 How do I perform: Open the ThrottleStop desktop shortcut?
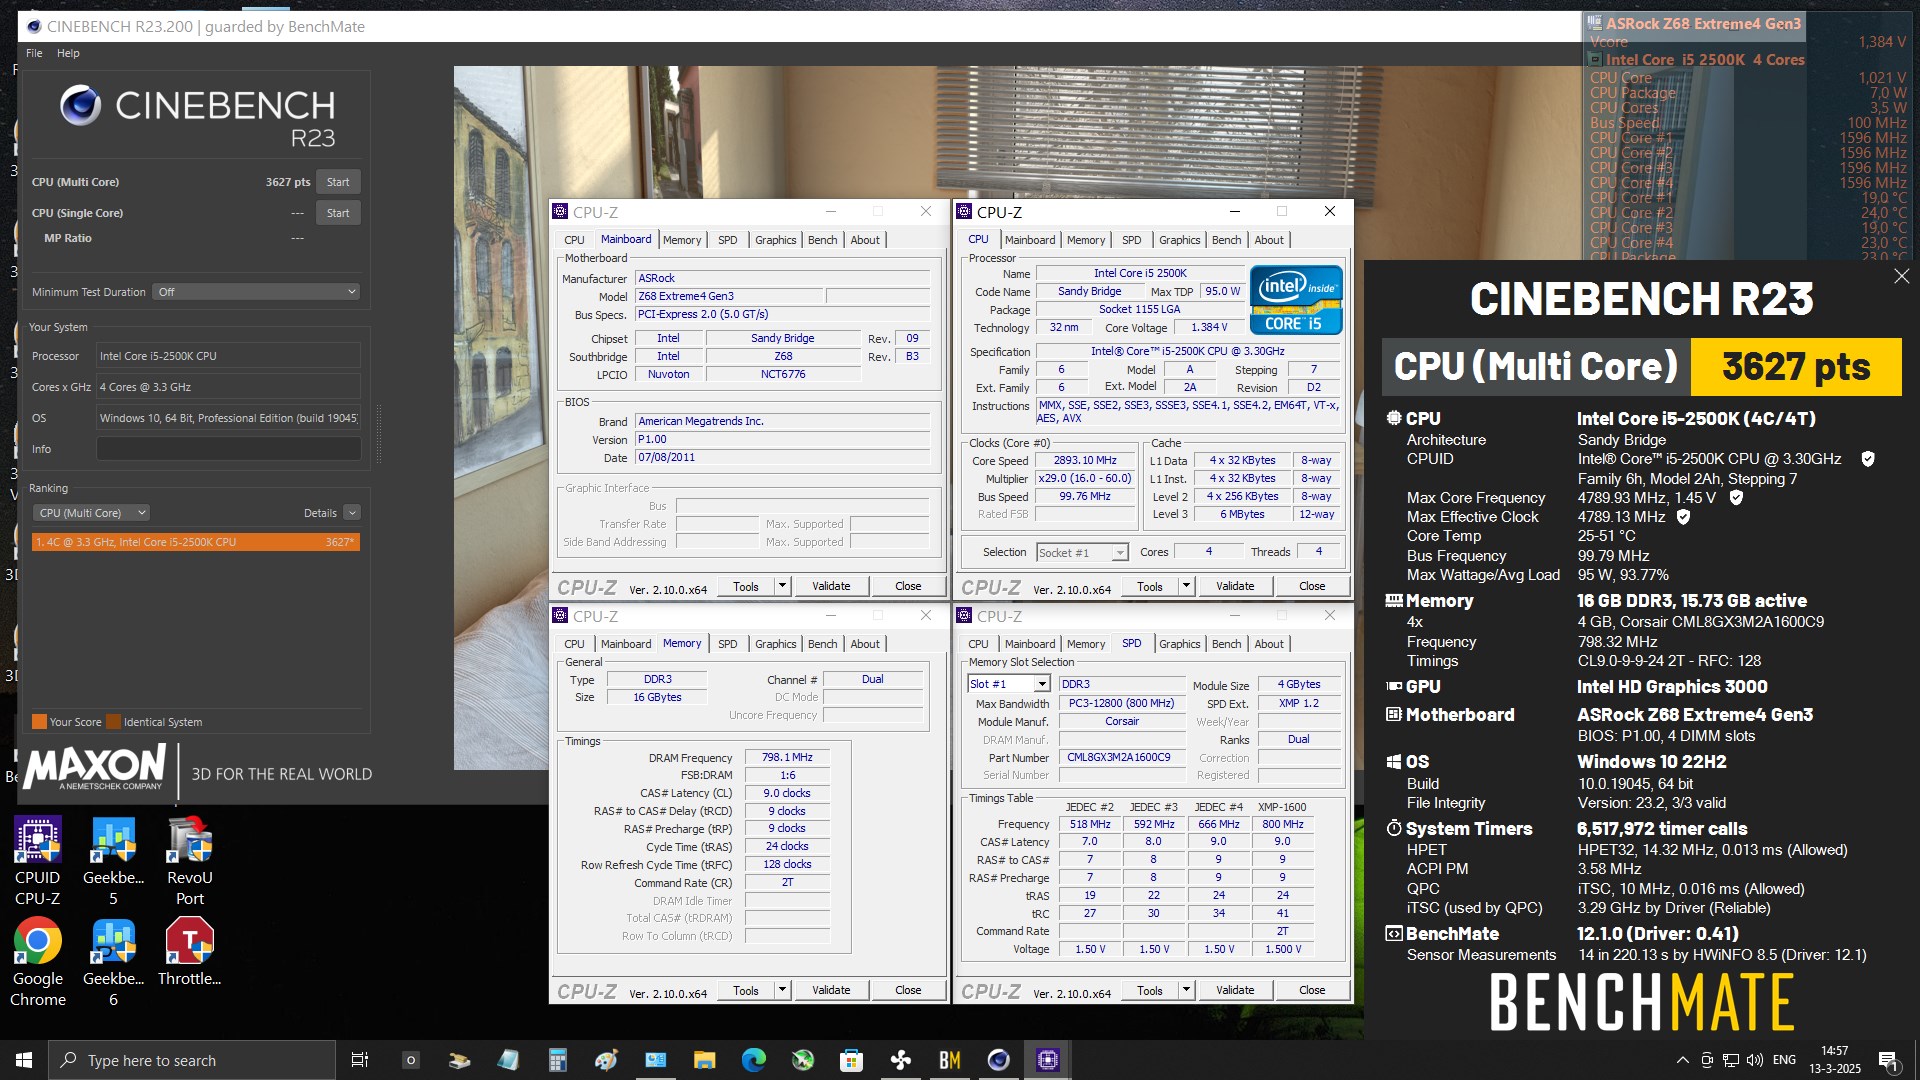click(x=190, y=952)
